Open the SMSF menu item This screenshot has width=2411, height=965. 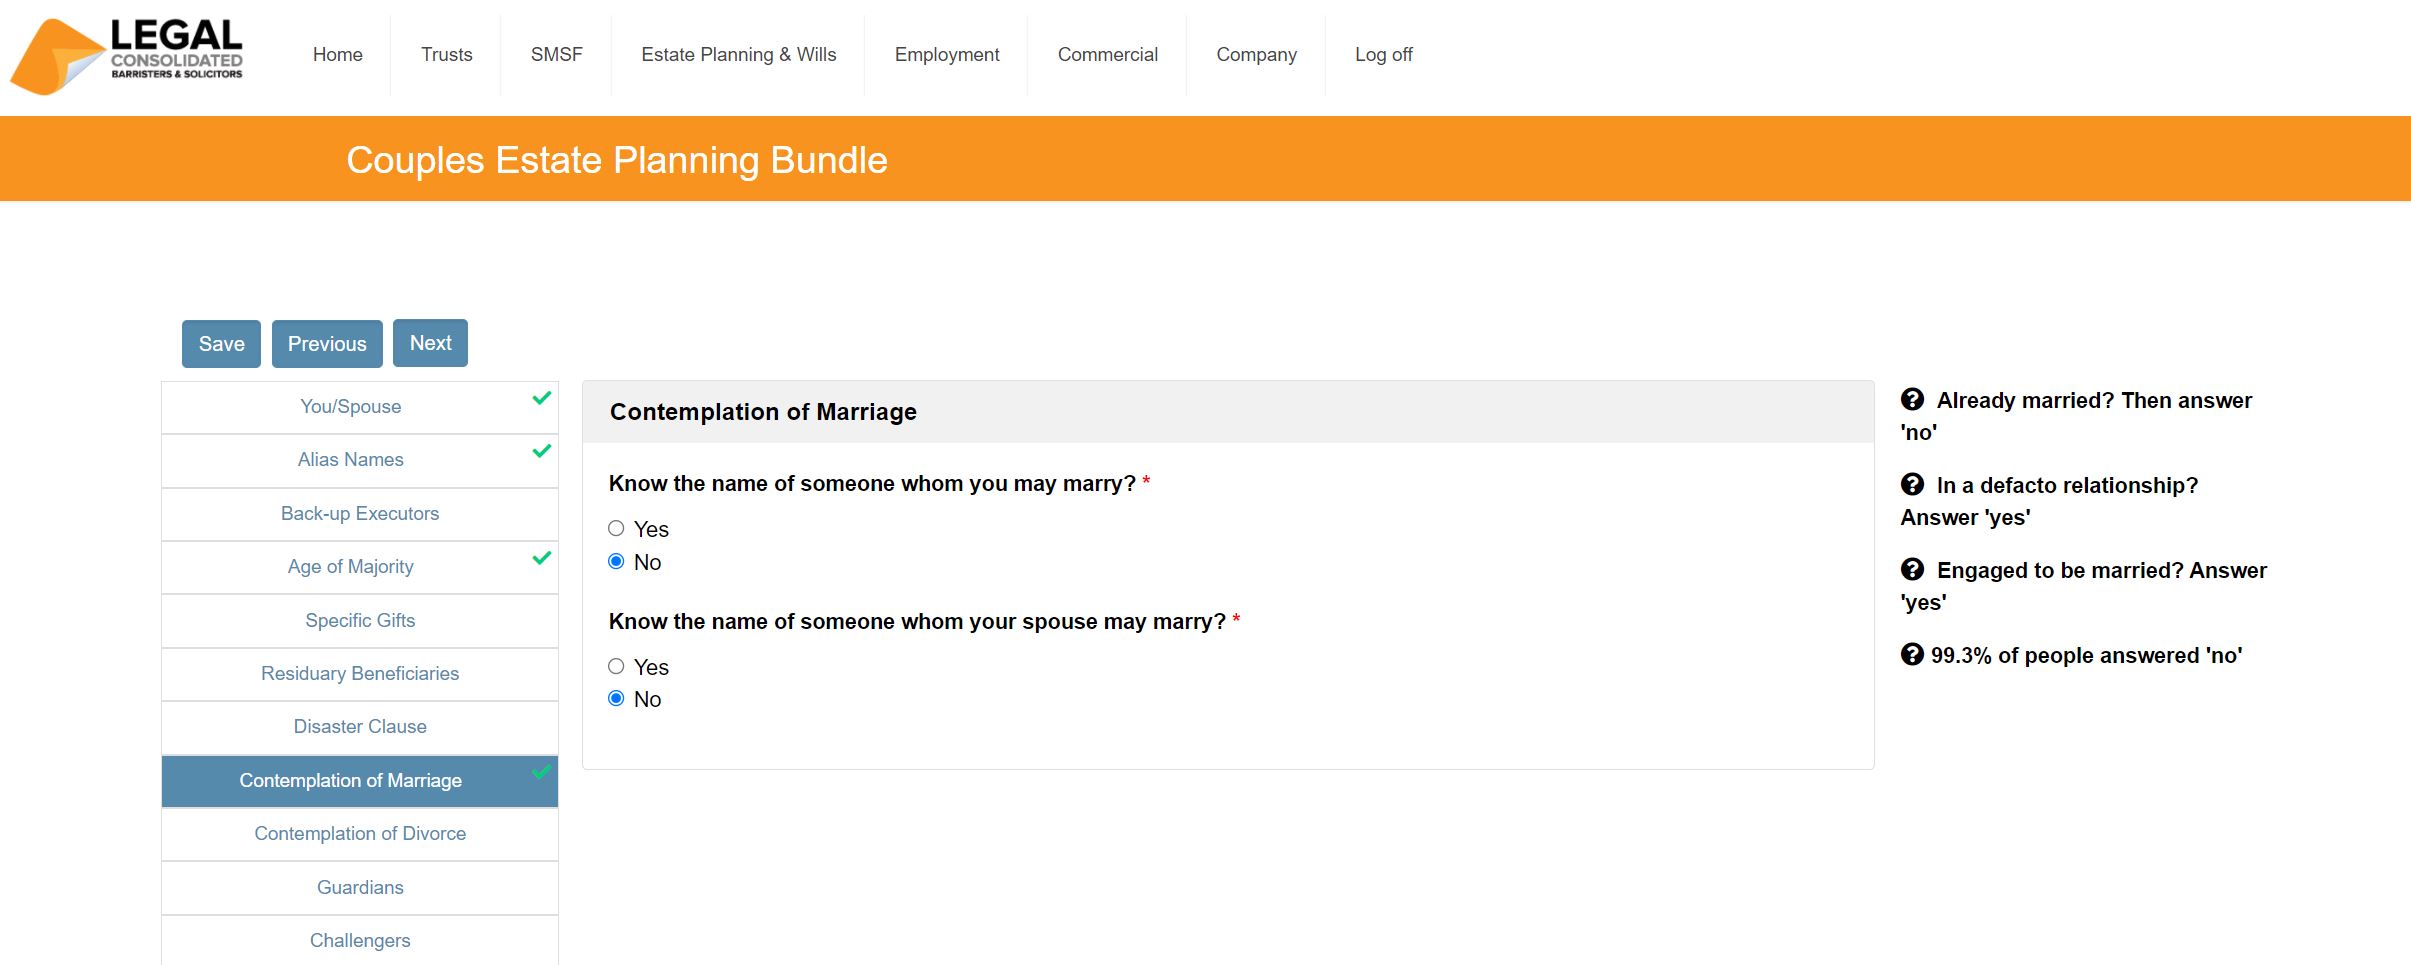coord(556,55)
